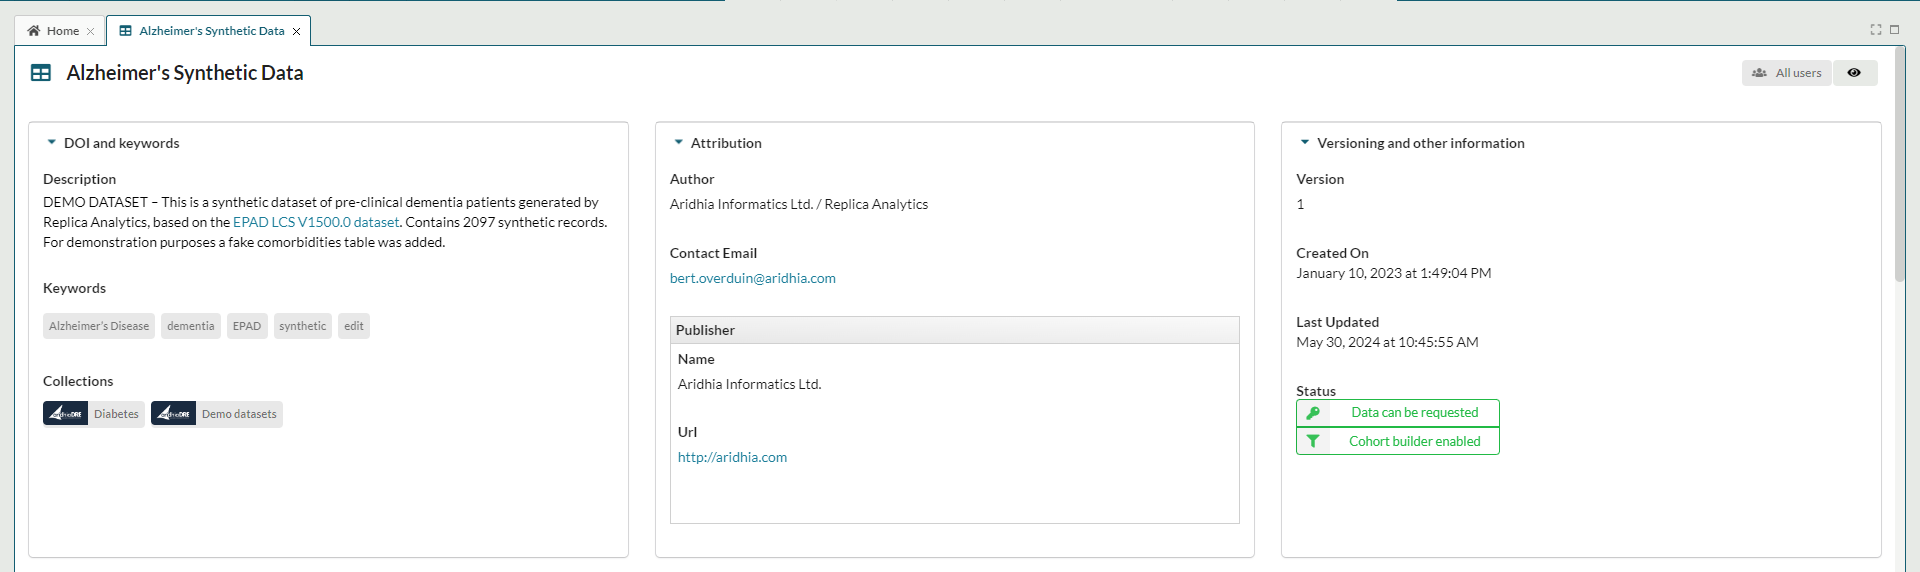Image resolution: width=1920 pixels, height=572 pixels.
Task: Click the Diabetes collection logo icon
Action: [x=66, y=414]
